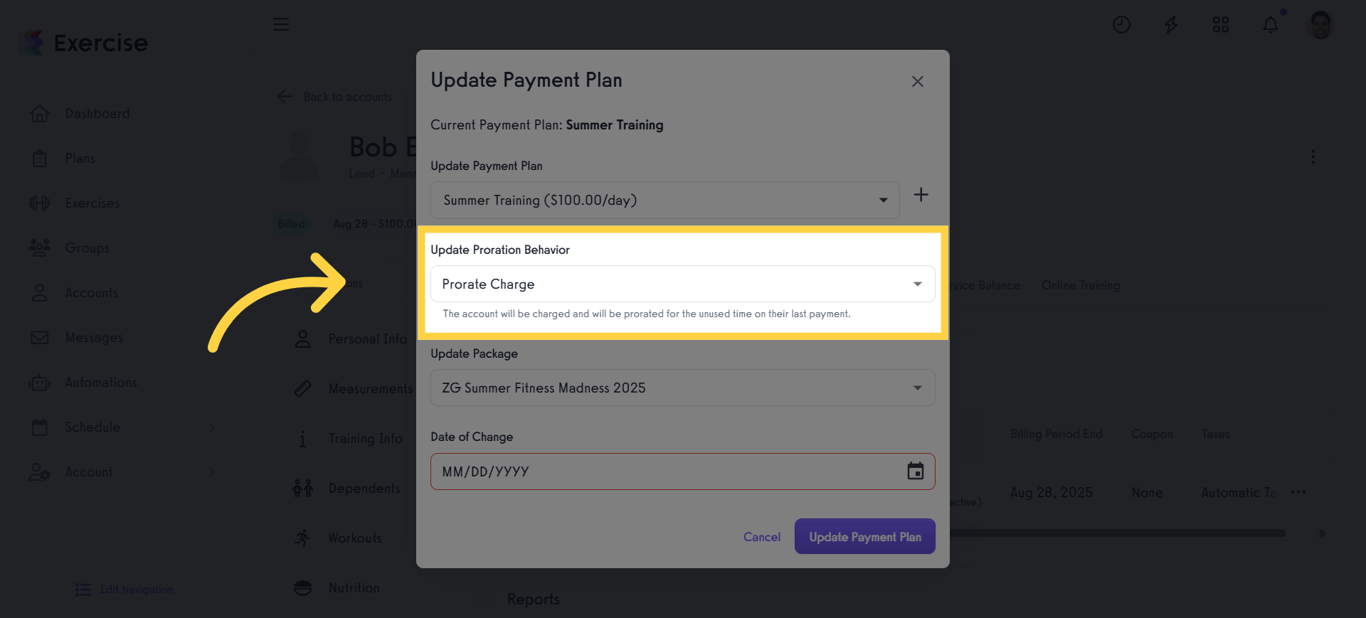Viewport: 1366px width, 618px height.
Task: Click the notifications bell icon
Action: coord(1270,25)
